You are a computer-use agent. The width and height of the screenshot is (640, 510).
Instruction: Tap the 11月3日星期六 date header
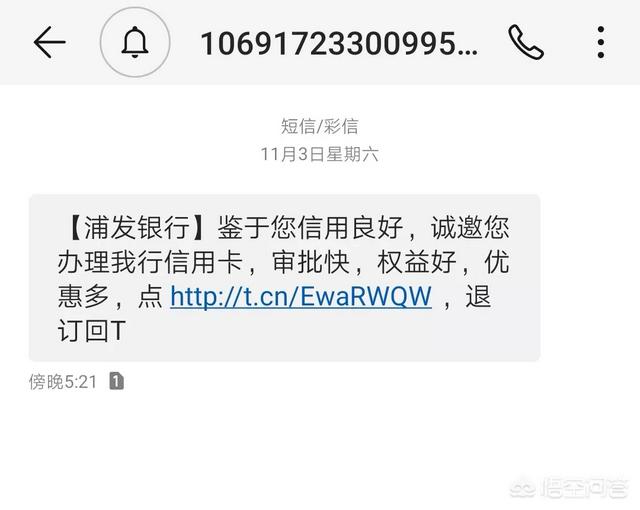coord(319,154)
